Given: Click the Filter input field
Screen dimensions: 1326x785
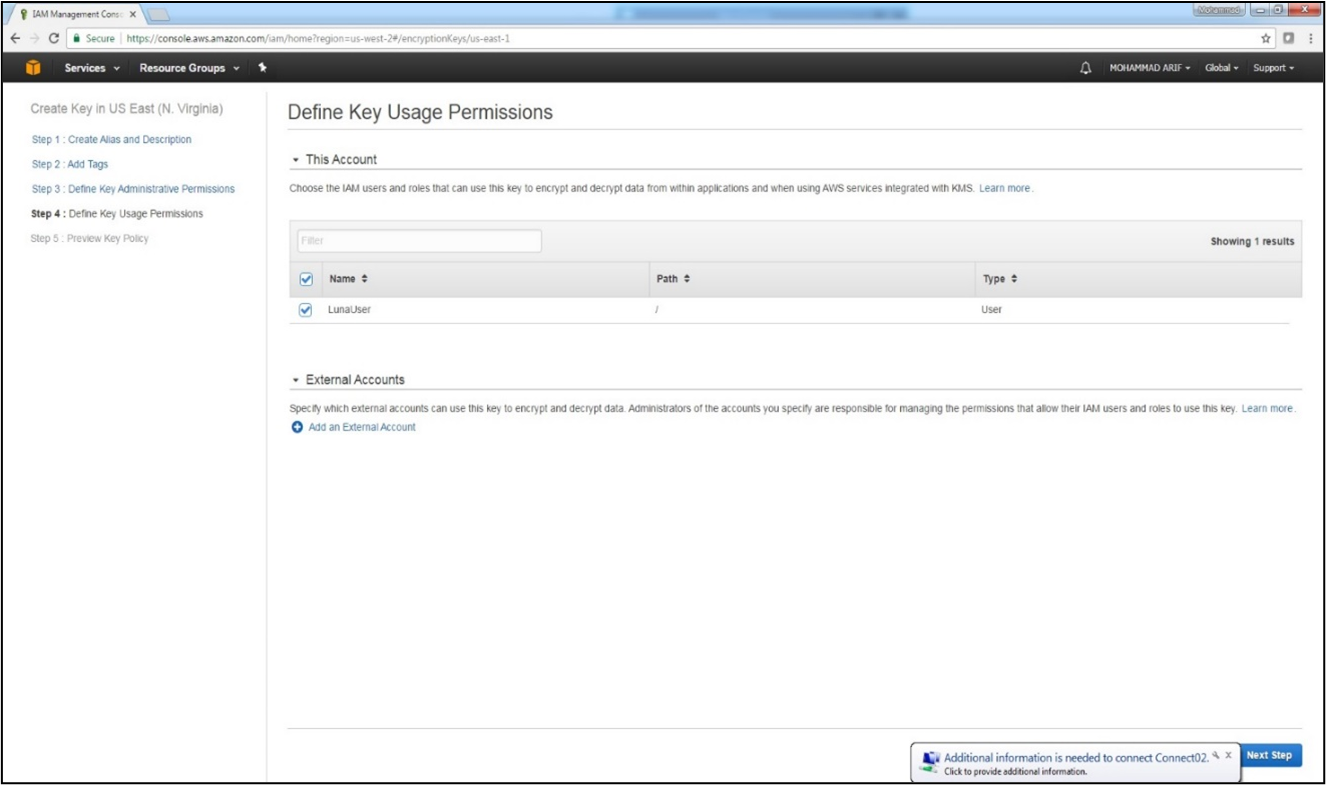Looking at the screenshot, I should (419, 241).
